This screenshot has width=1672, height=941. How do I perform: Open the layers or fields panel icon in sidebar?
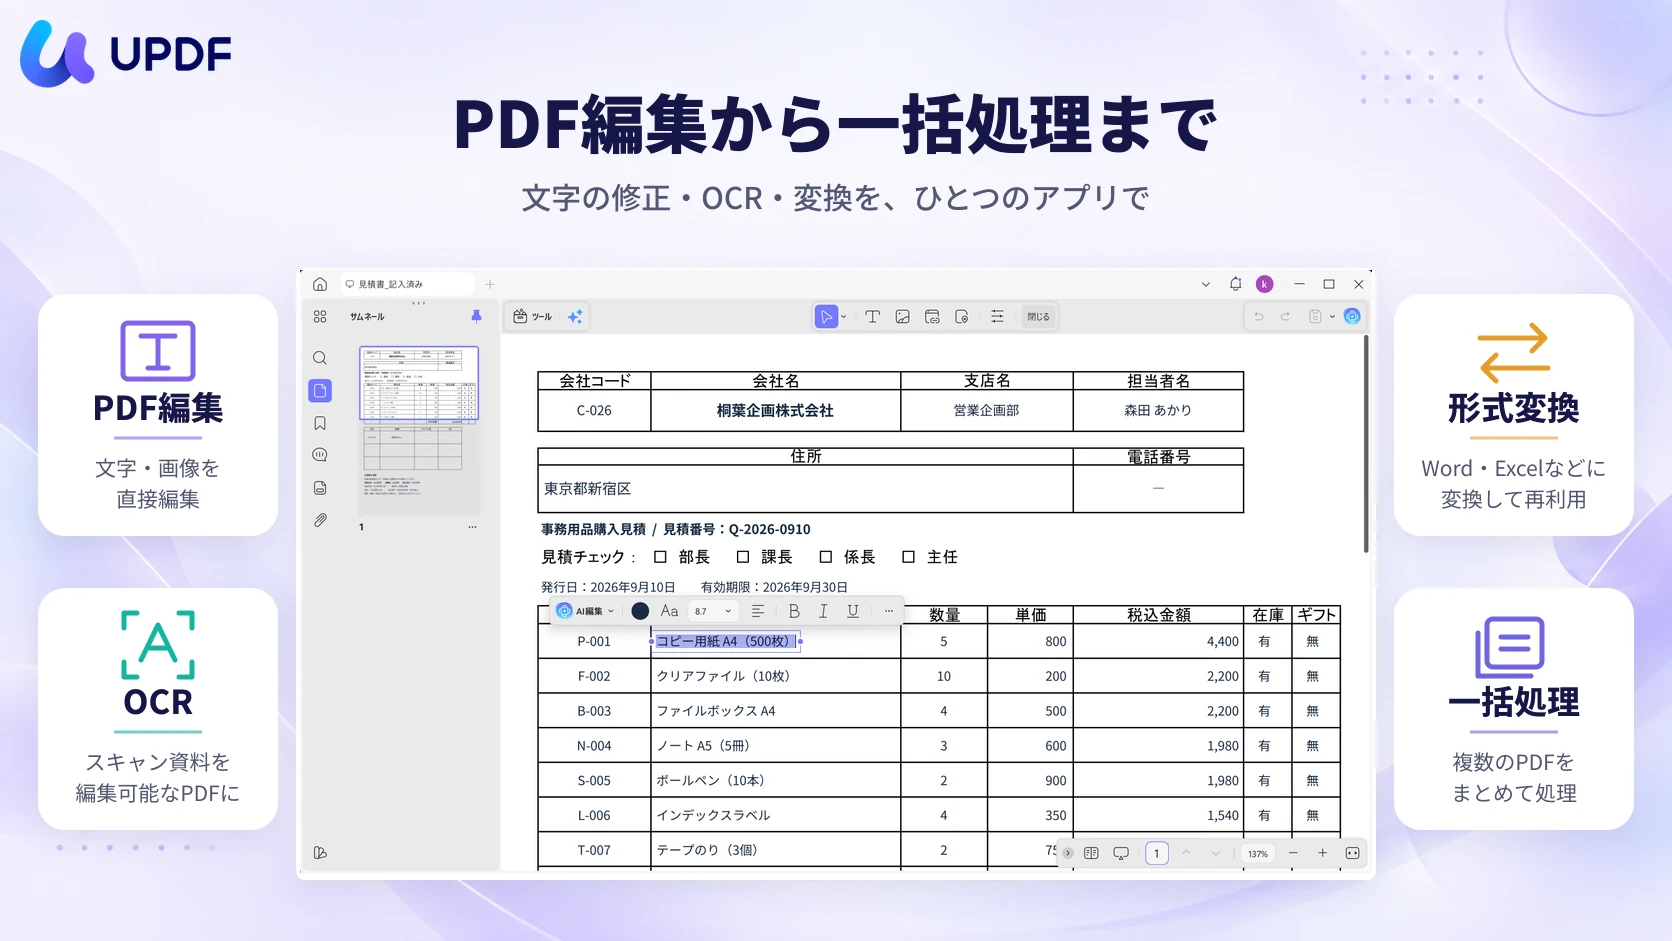click(320, 488)
